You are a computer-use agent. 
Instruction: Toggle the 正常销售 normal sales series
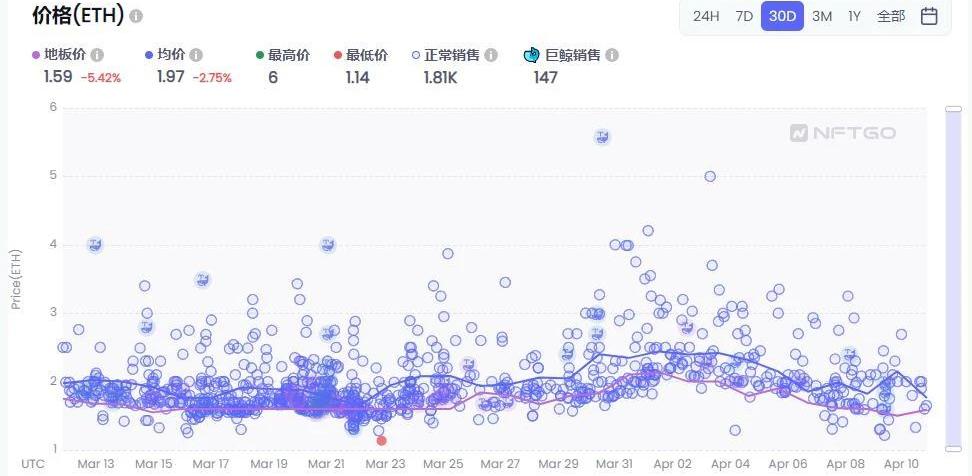(450, 56)
